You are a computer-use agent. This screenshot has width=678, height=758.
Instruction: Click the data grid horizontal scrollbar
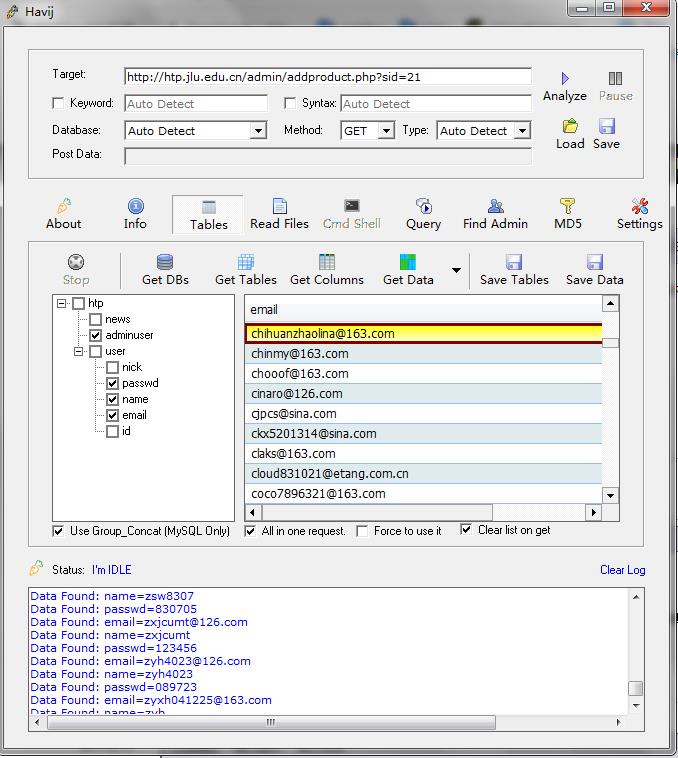click(x=377, y=512)
